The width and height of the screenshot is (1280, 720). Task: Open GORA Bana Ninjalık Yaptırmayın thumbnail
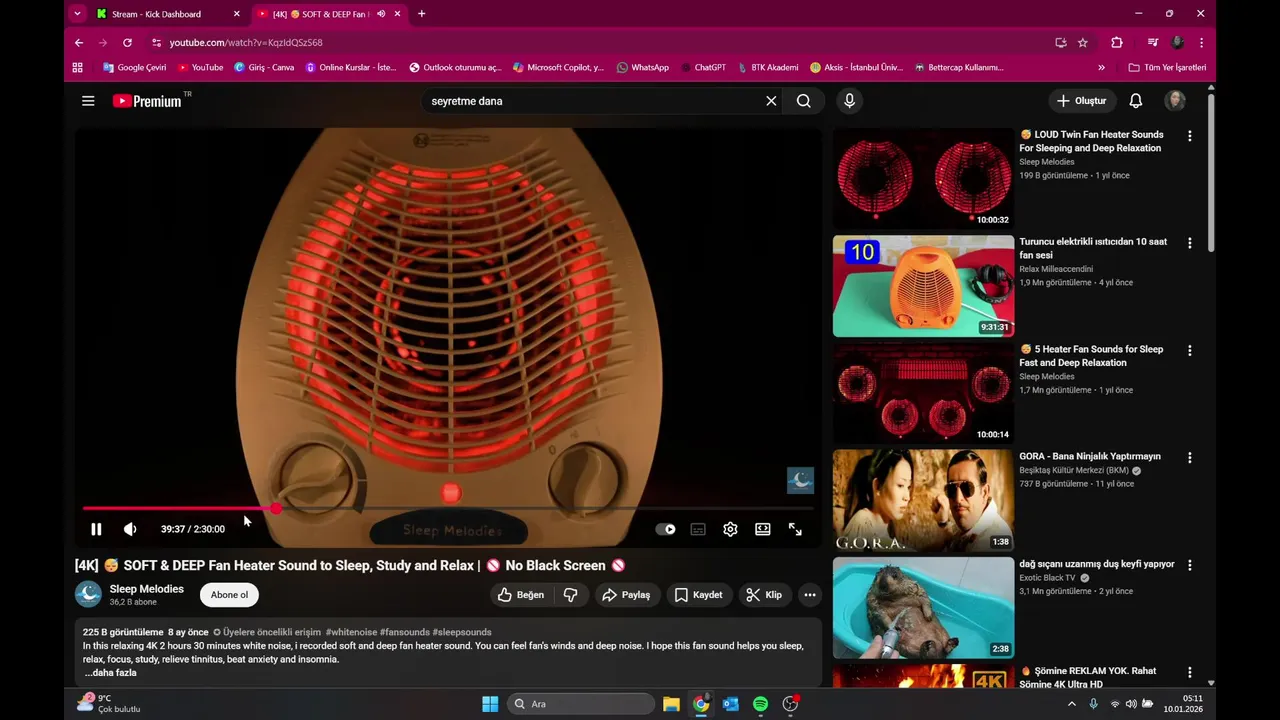(x=923, y=500)
